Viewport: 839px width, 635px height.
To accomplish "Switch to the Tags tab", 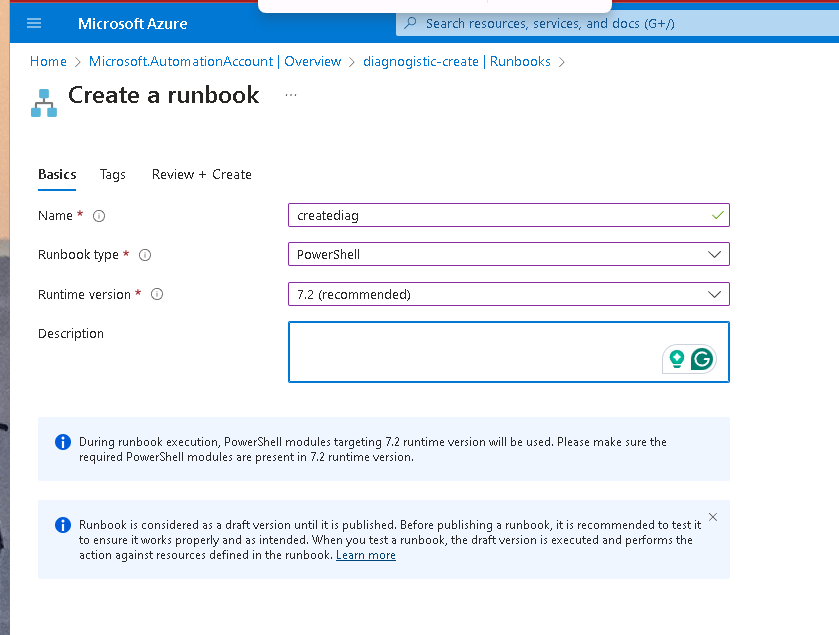I will [112, 174].
